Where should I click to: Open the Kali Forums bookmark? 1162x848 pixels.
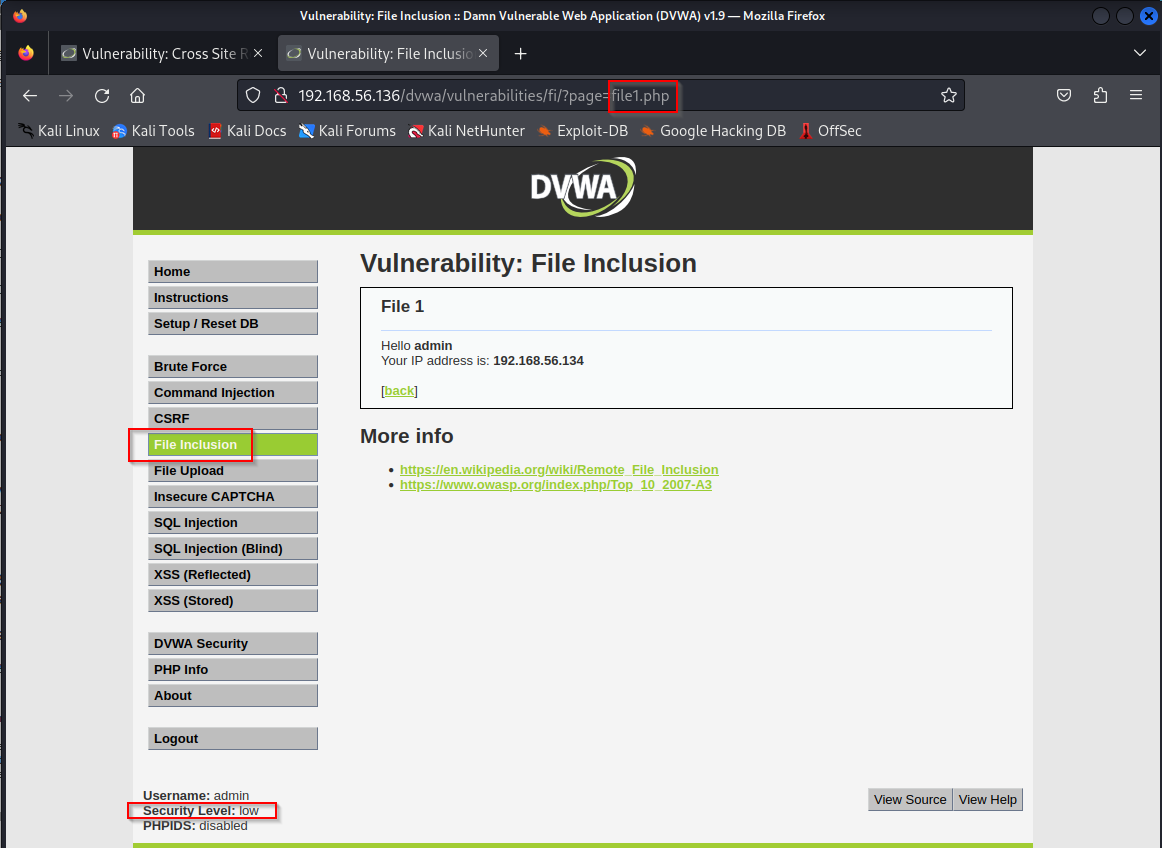coord(347,131)
